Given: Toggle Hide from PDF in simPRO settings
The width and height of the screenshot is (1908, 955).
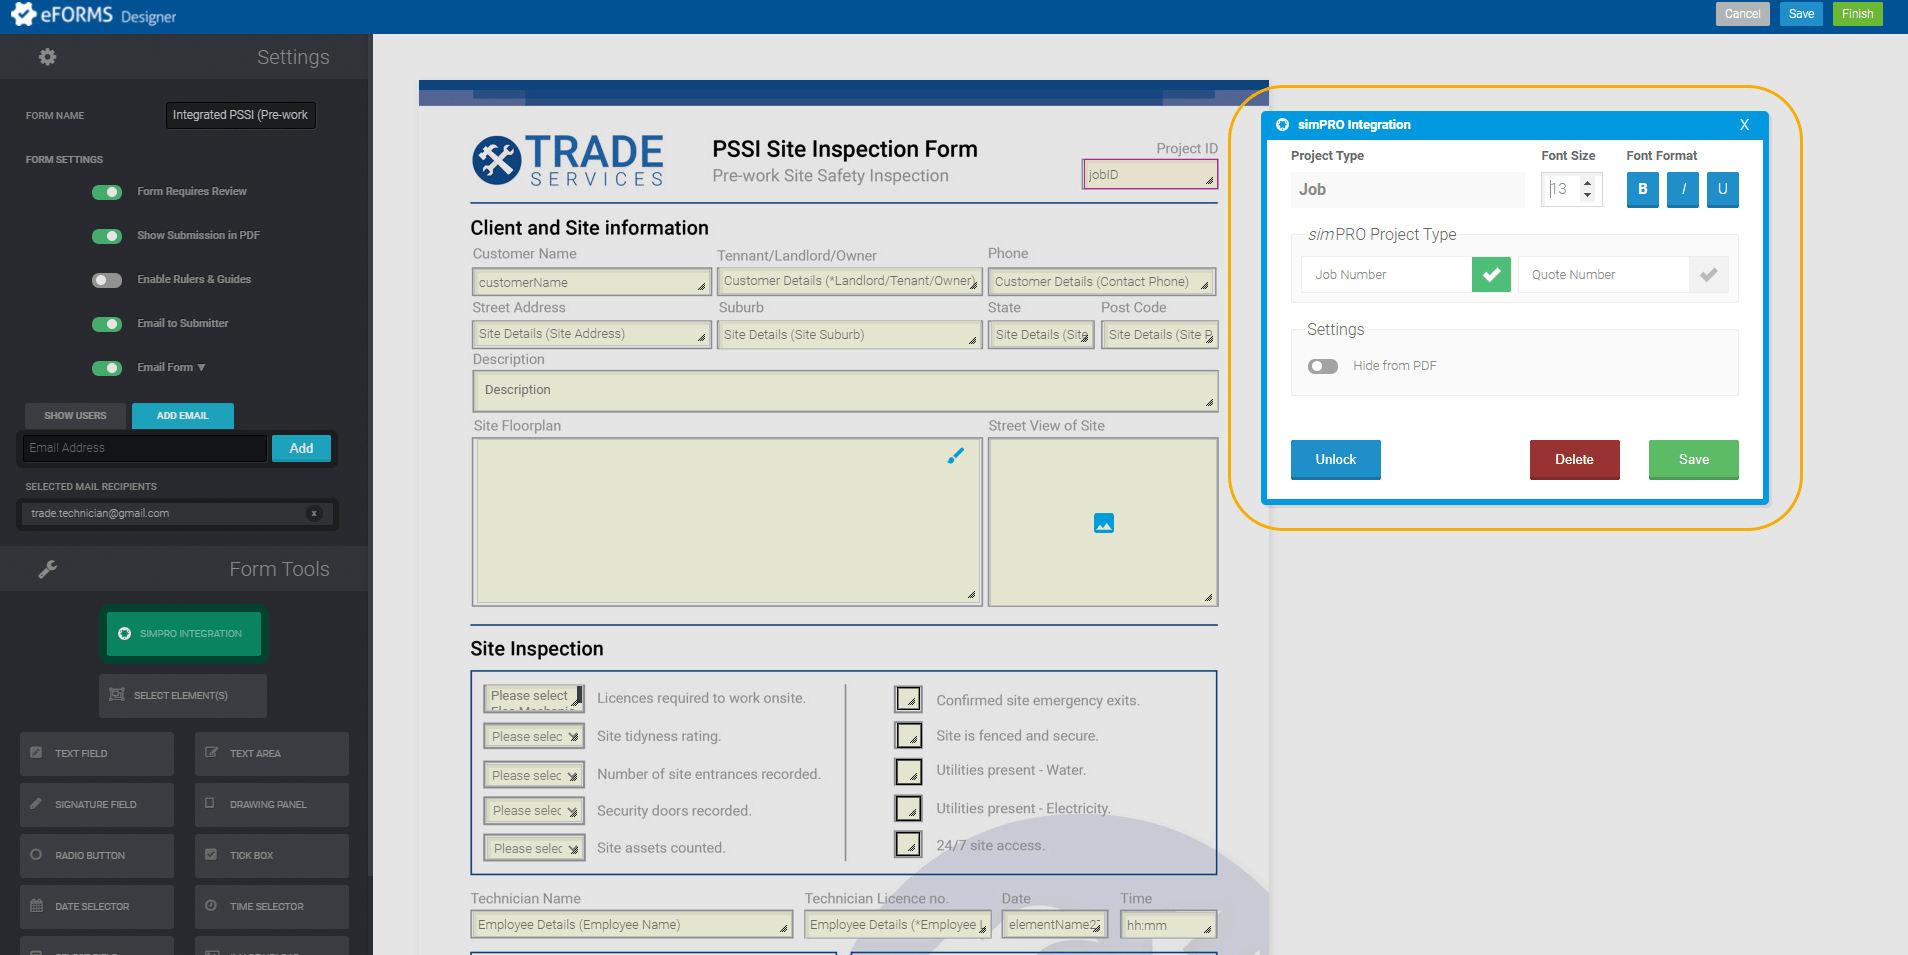Looking at the screenshot, I should (1322, 366).
